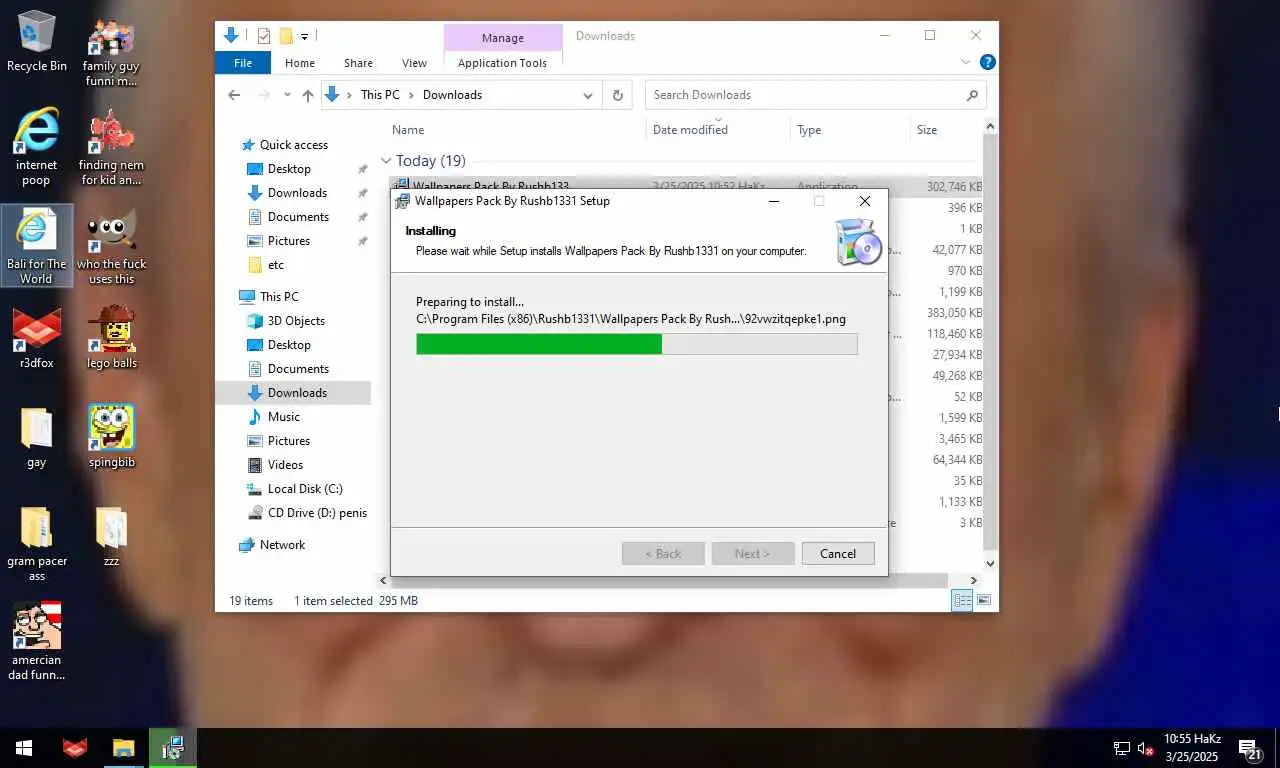Image resolution: width=1280 pixels, height=768 pixels.
Task: Open the Home ribbon tab
Action: point(300,62)
